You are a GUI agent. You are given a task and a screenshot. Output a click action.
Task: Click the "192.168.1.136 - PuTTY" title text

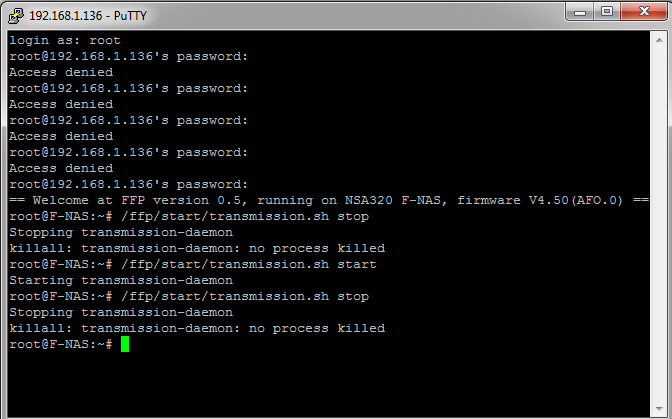pyautogui.click(x=88, y=16)
